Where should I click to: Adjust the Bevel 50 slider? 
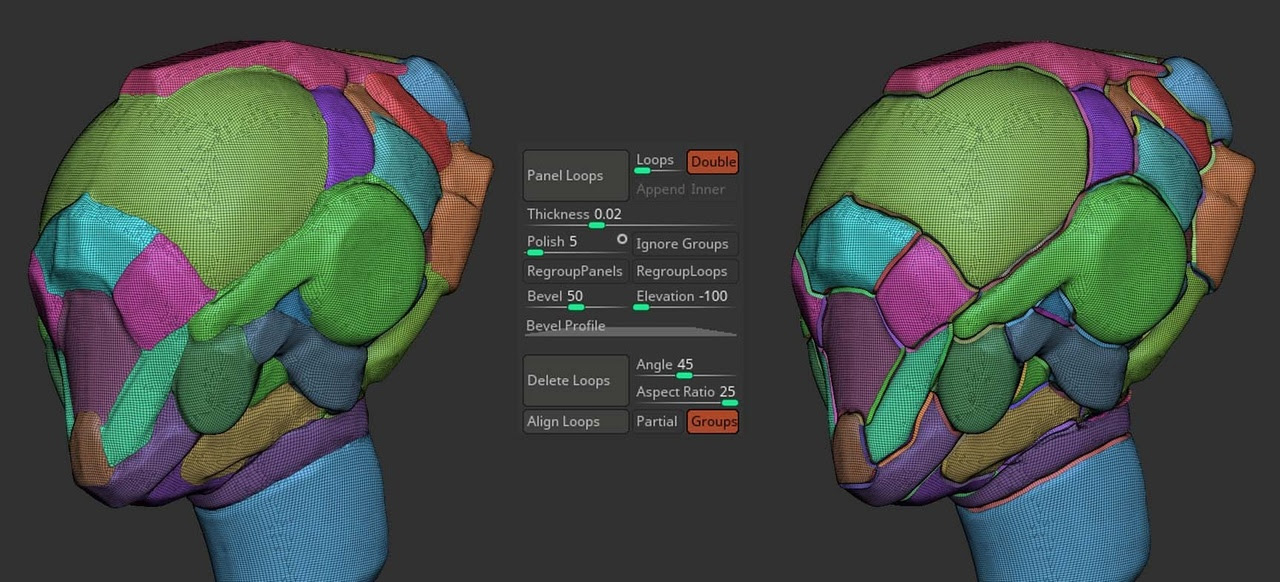(x=576, y=298)
